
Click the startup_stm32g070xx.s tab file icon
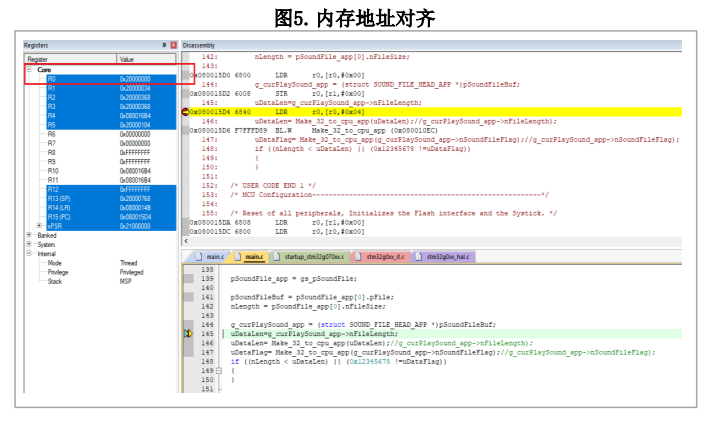tap(276, 257)
